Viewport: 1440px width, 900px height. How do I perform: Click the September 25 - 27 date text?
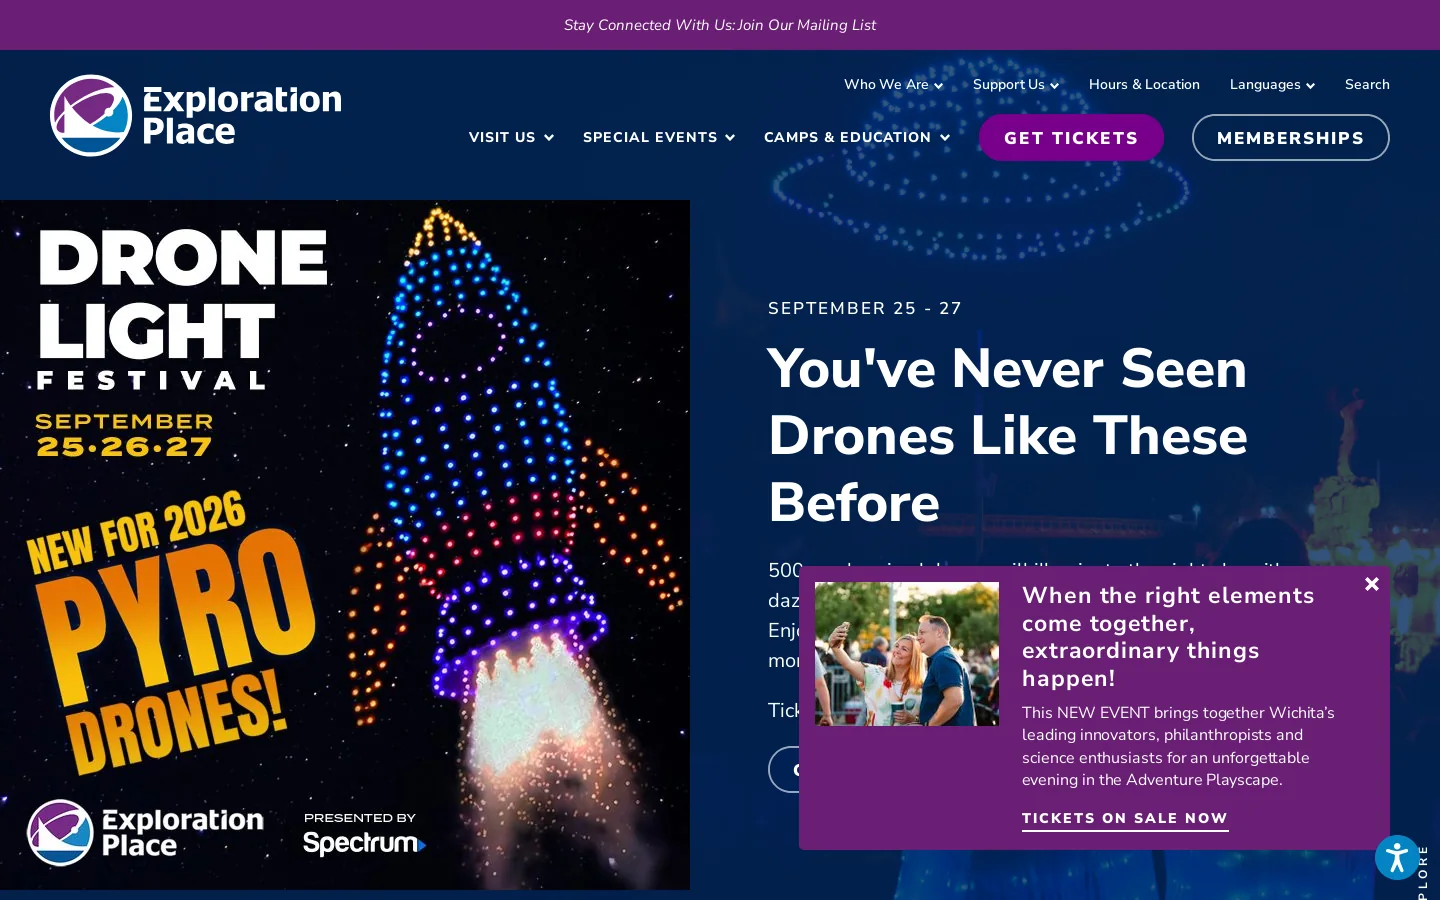(865, 309)
